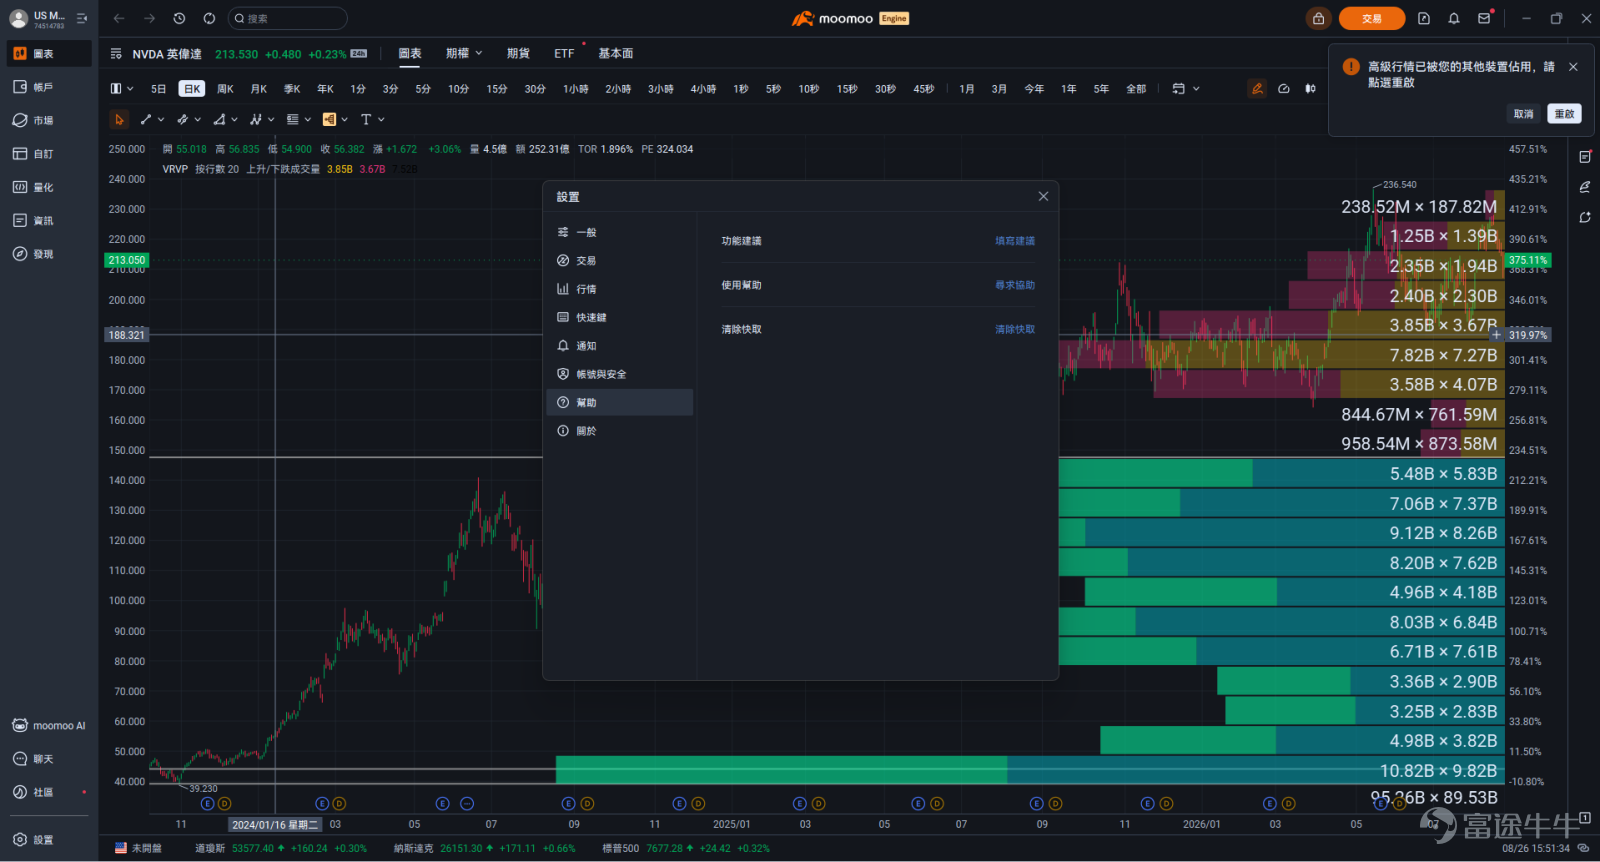Click the lock icon in title bar

tap(1318, 18)
